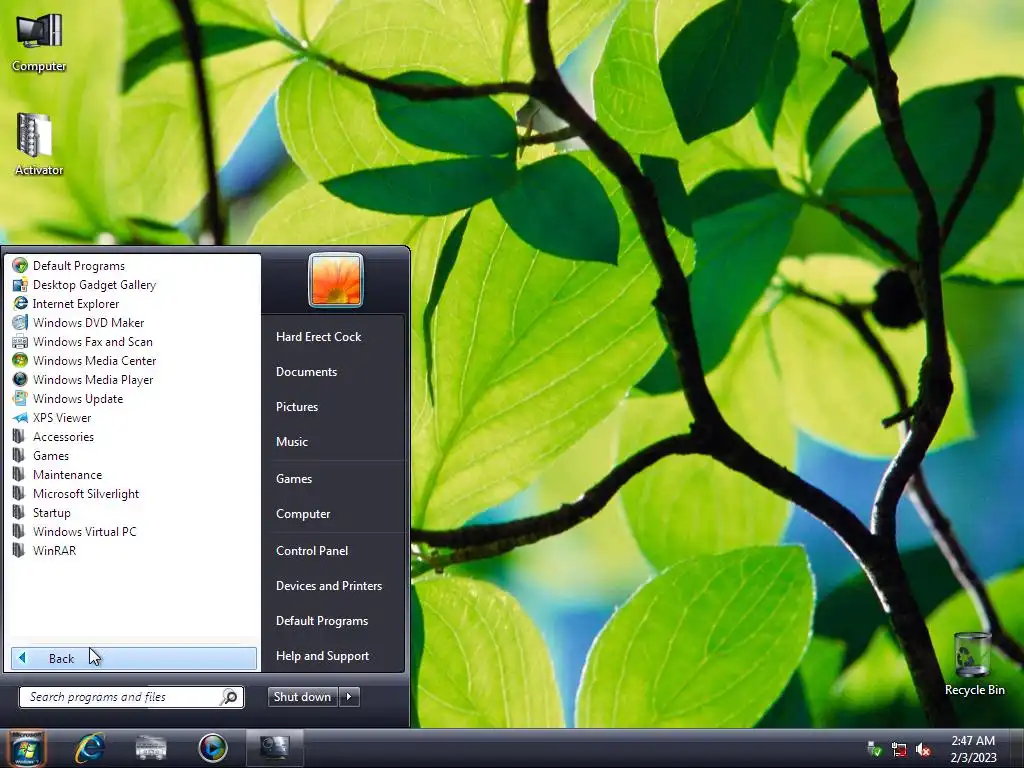1024x768 pixels.
Task: Click the Shut down button
Action: click(303, 697)
